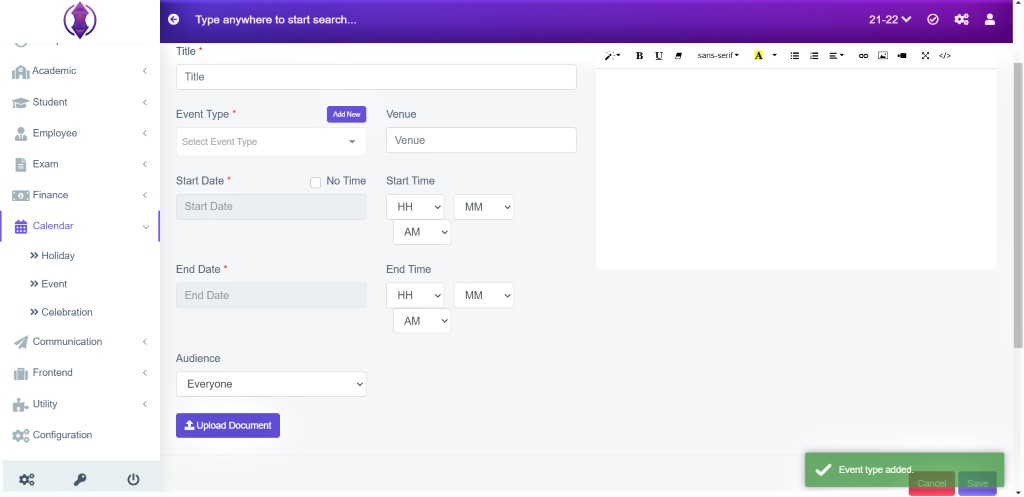Expand the Communication sidebar menu
Image resolution: width=1024 pixels, height=497 pixels.
(x=80, y=342)
